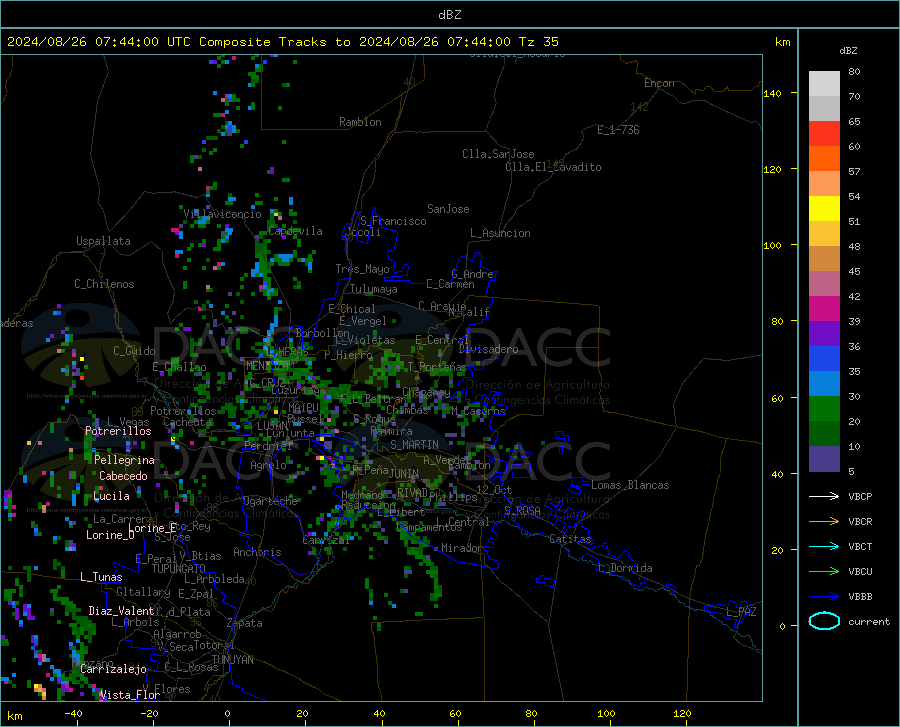Select the dark purple 10 dBZ color swatch

click(x=824, y=458)
